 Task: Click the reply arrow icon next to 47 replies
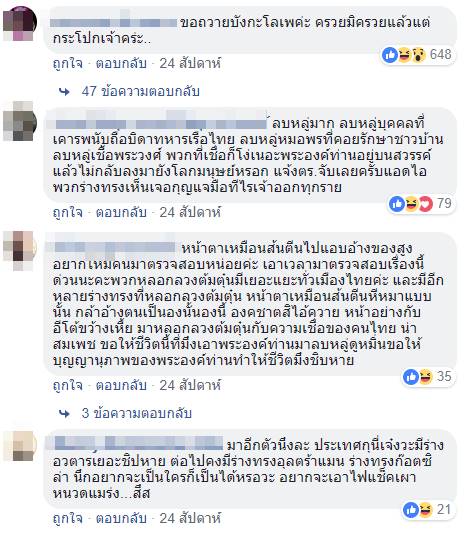coord(65,92)
